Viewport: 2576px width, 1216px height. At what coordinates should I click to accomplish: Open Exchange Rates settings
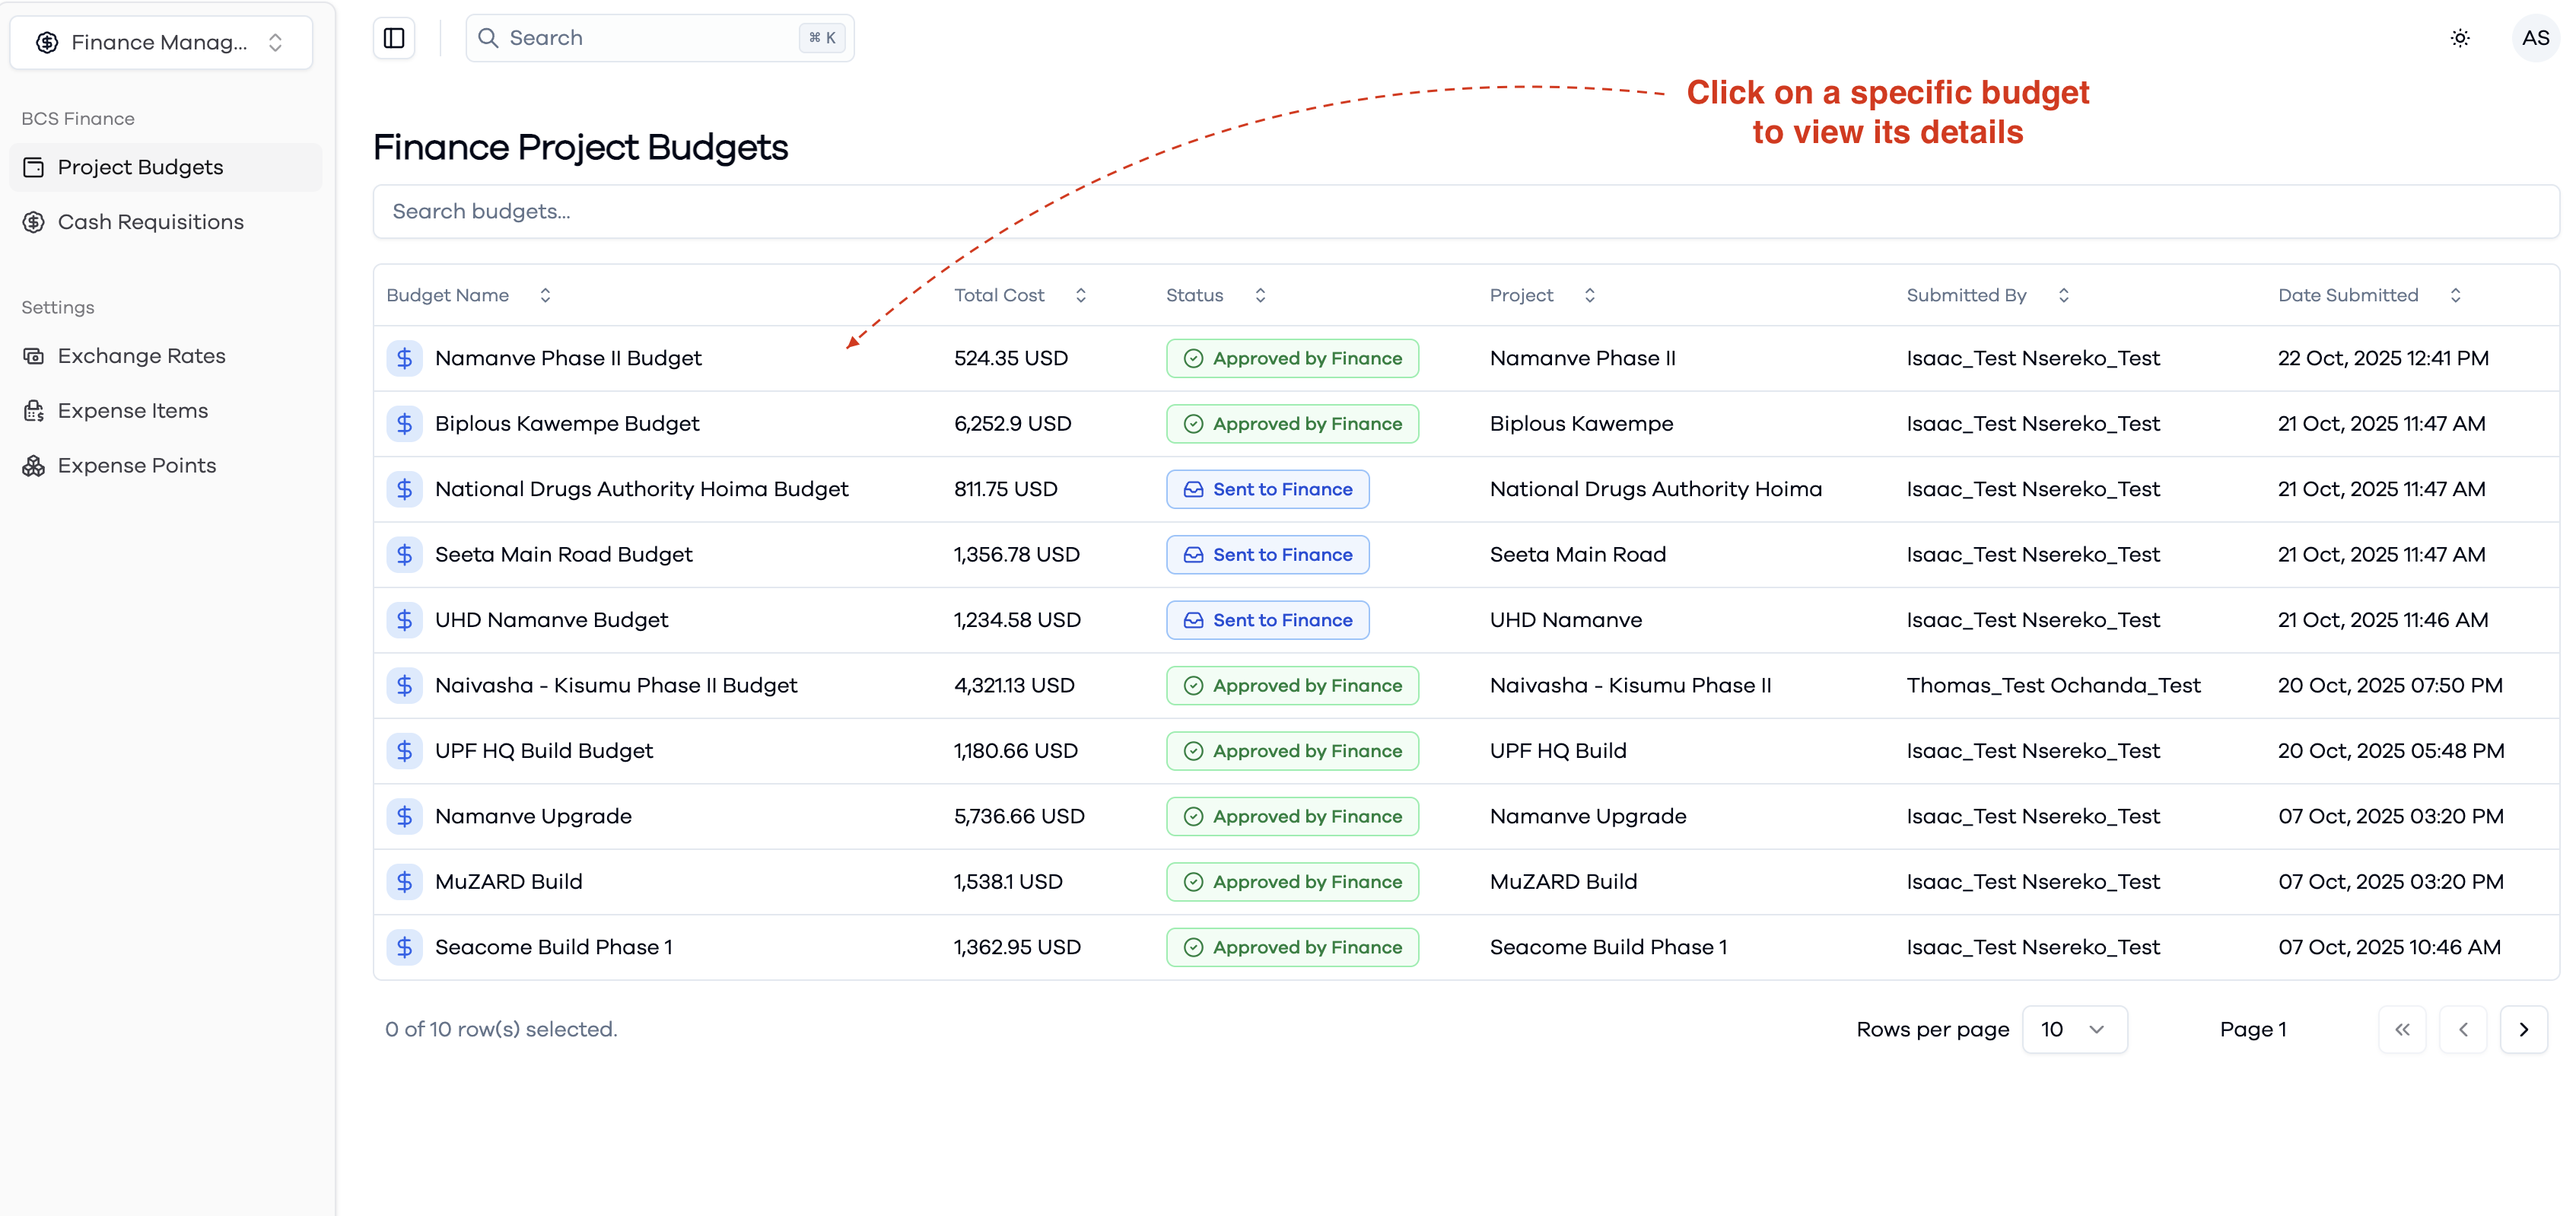[x=166, y=356]
